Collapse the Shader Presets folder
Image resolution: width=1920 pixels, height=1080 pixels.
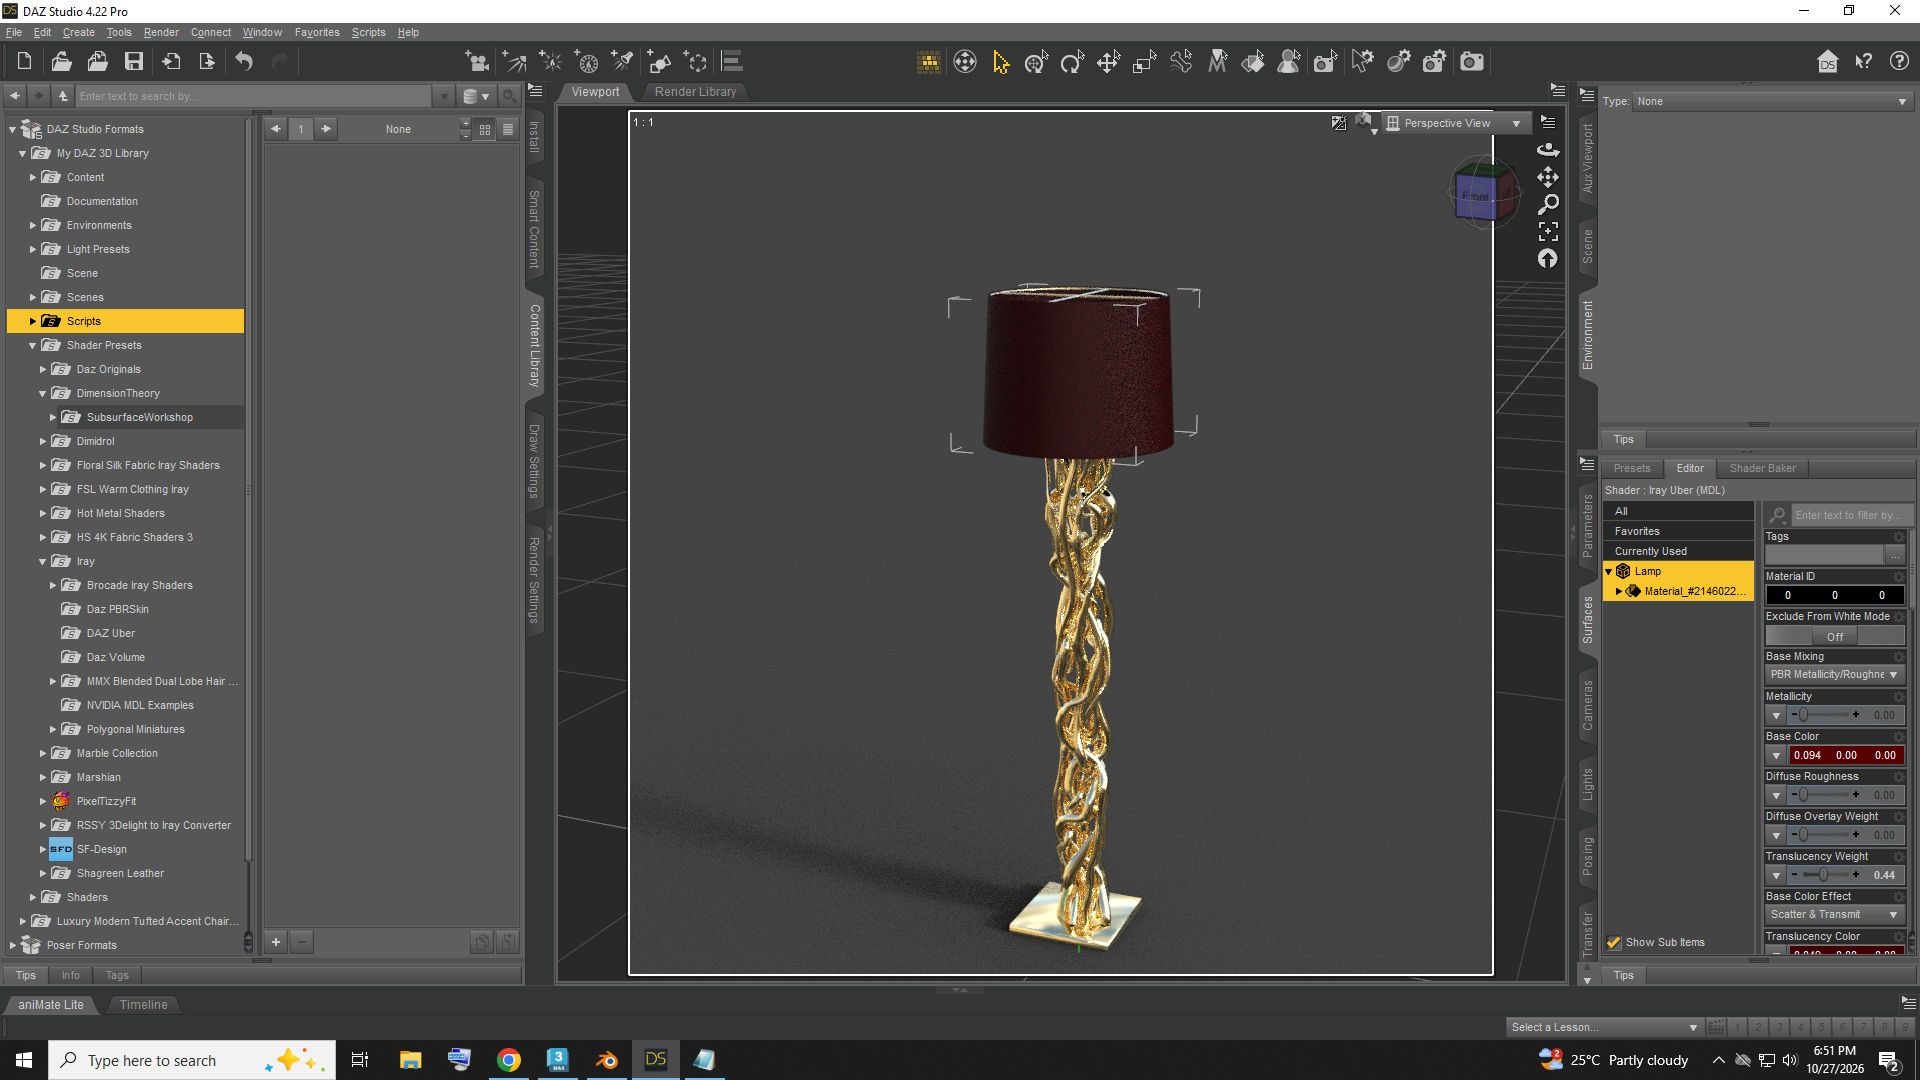click(x=32, y=346)
